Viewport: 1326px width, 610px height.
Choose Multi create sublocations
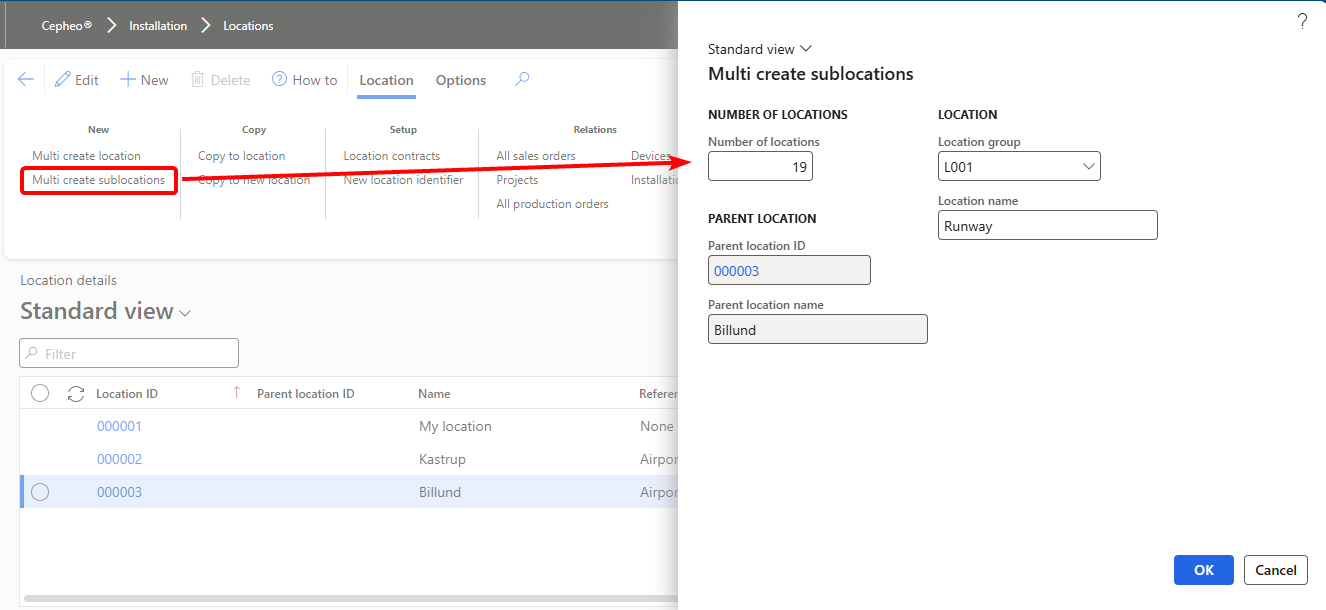click(98, 180)
